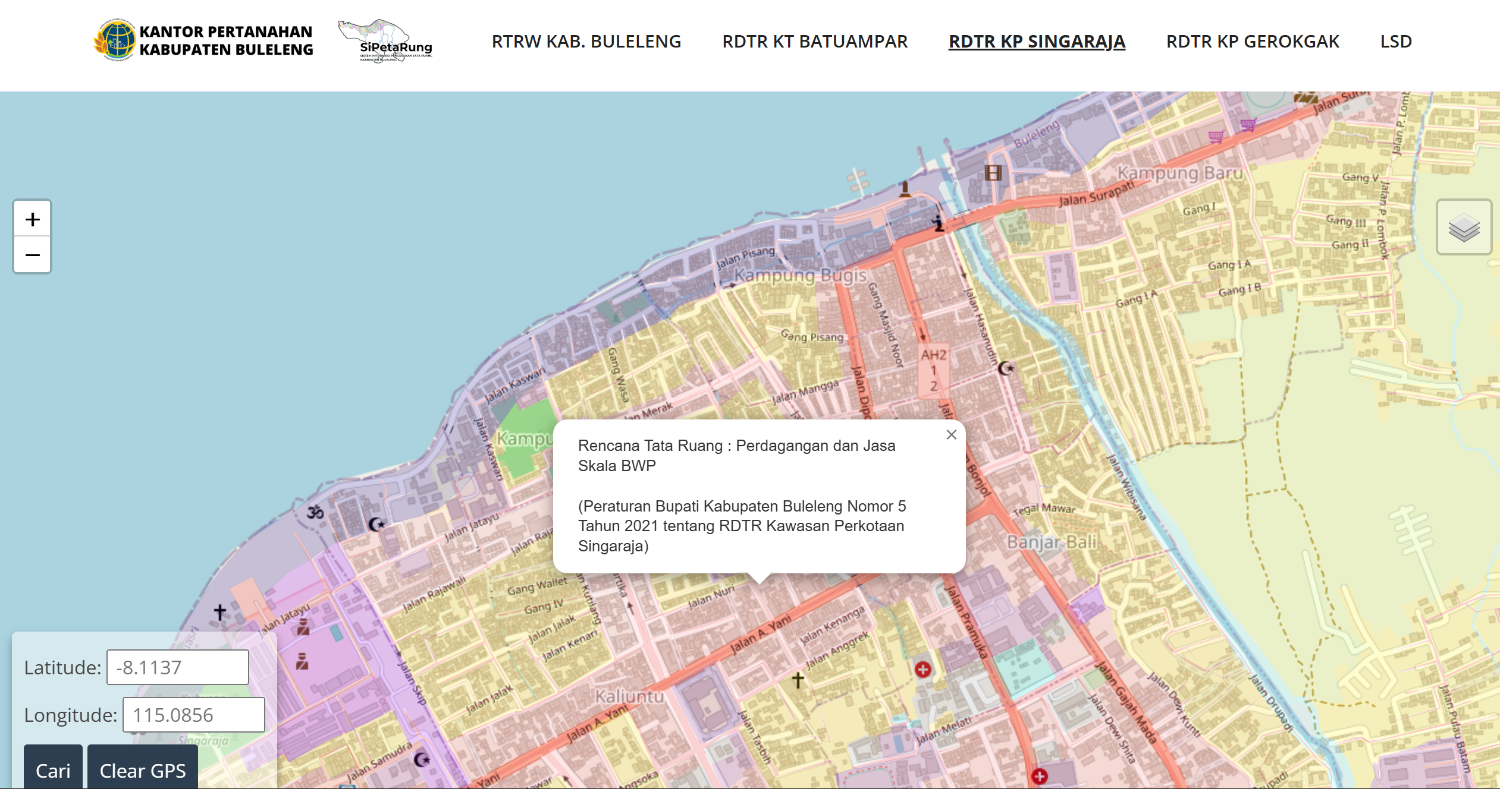Image resolution: width=1500 pixels, height=789 pixels.
Task: Click the right shopping cart icon
Action: [1247, 125]
